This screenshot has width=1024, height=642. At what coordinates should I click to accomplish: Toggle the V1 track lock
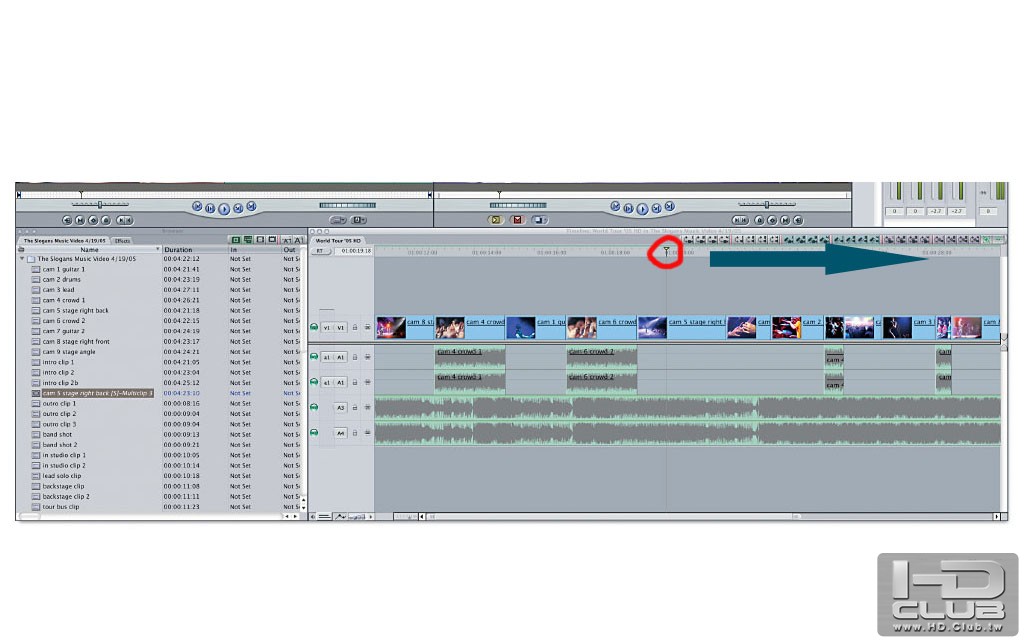coord(355,327)
